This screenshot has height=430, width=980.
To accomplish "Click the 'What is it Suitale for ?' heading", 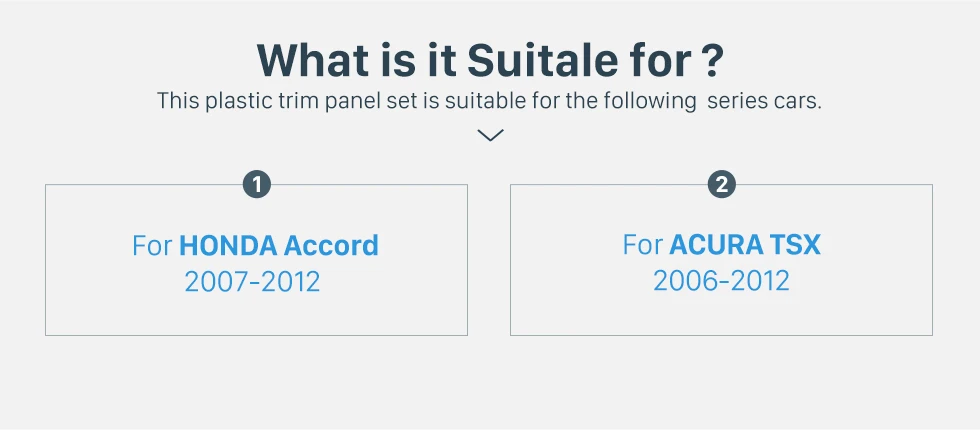I will (x=490, y=60).
